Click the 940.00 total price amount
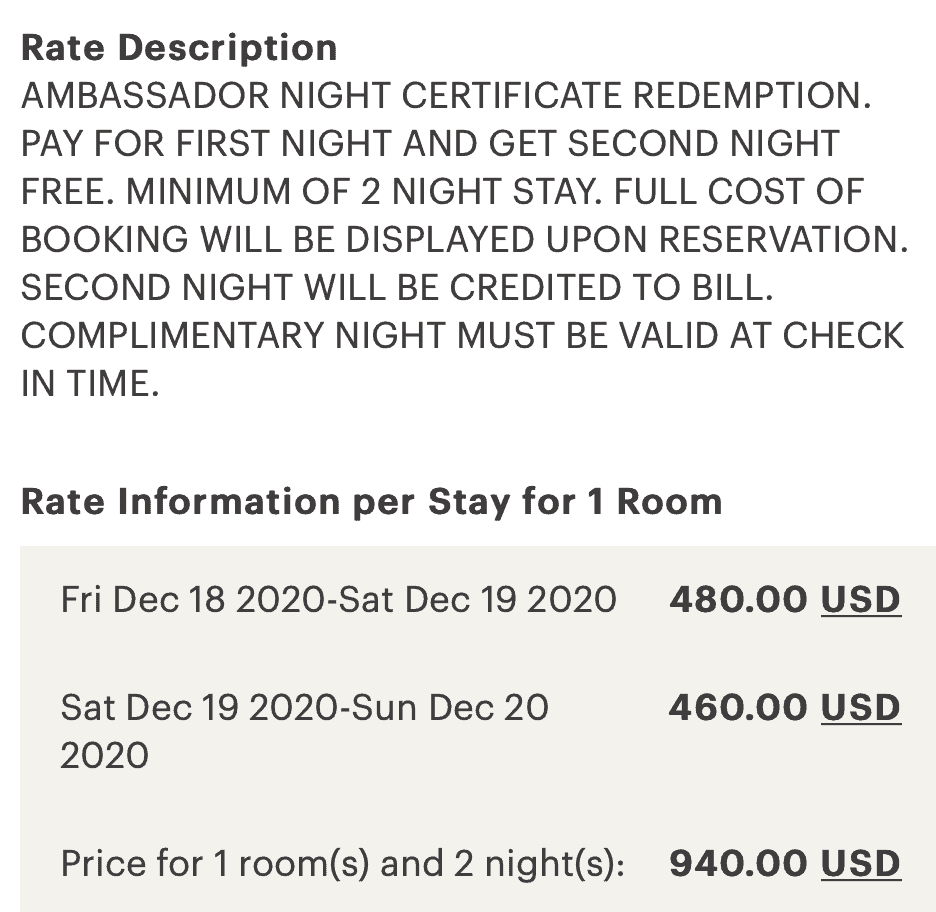The image size is (936, 912). [x=738, y=864]
